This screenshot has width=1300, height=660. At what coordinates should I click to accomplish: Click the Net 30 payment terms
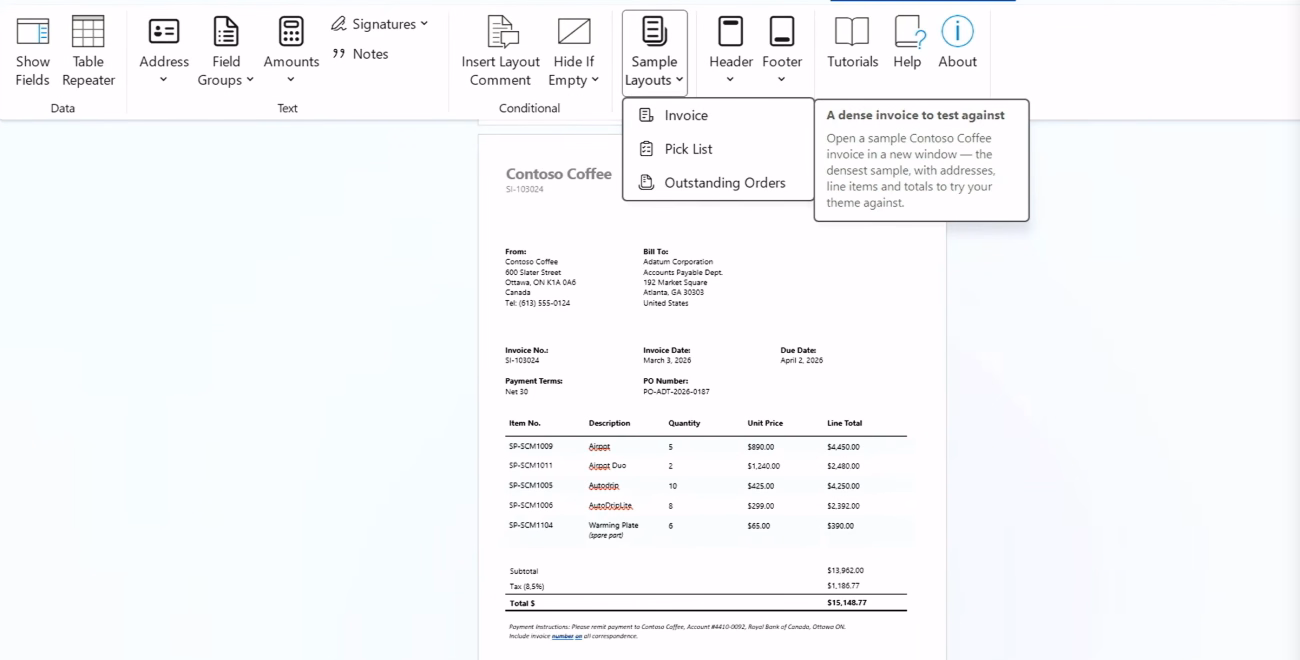(x=516, y=392)
